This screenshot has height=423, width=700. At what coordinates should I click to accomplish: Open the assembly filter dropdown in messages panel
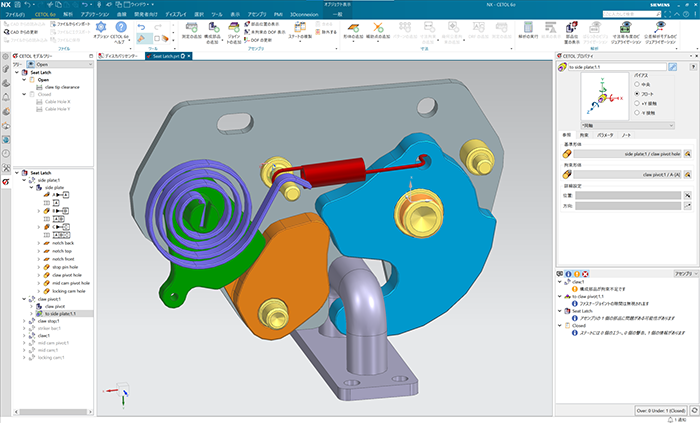pos(685,274)
